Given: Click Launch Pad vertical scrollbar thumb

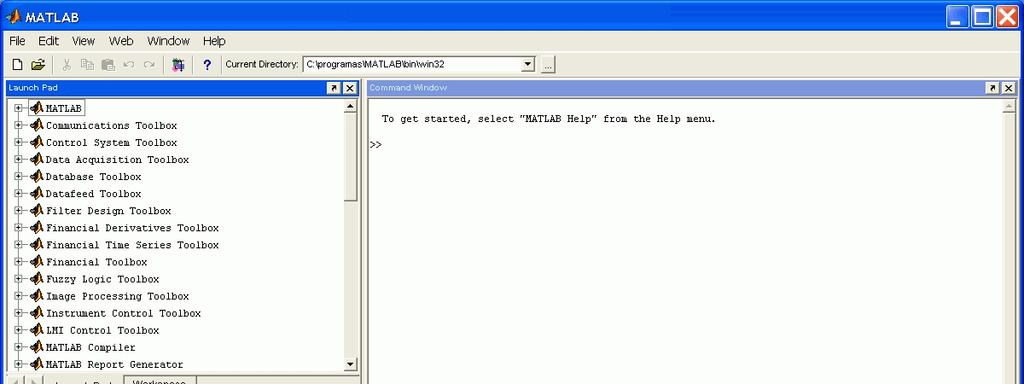Looking at the screenshot, I should coord(351,157).
